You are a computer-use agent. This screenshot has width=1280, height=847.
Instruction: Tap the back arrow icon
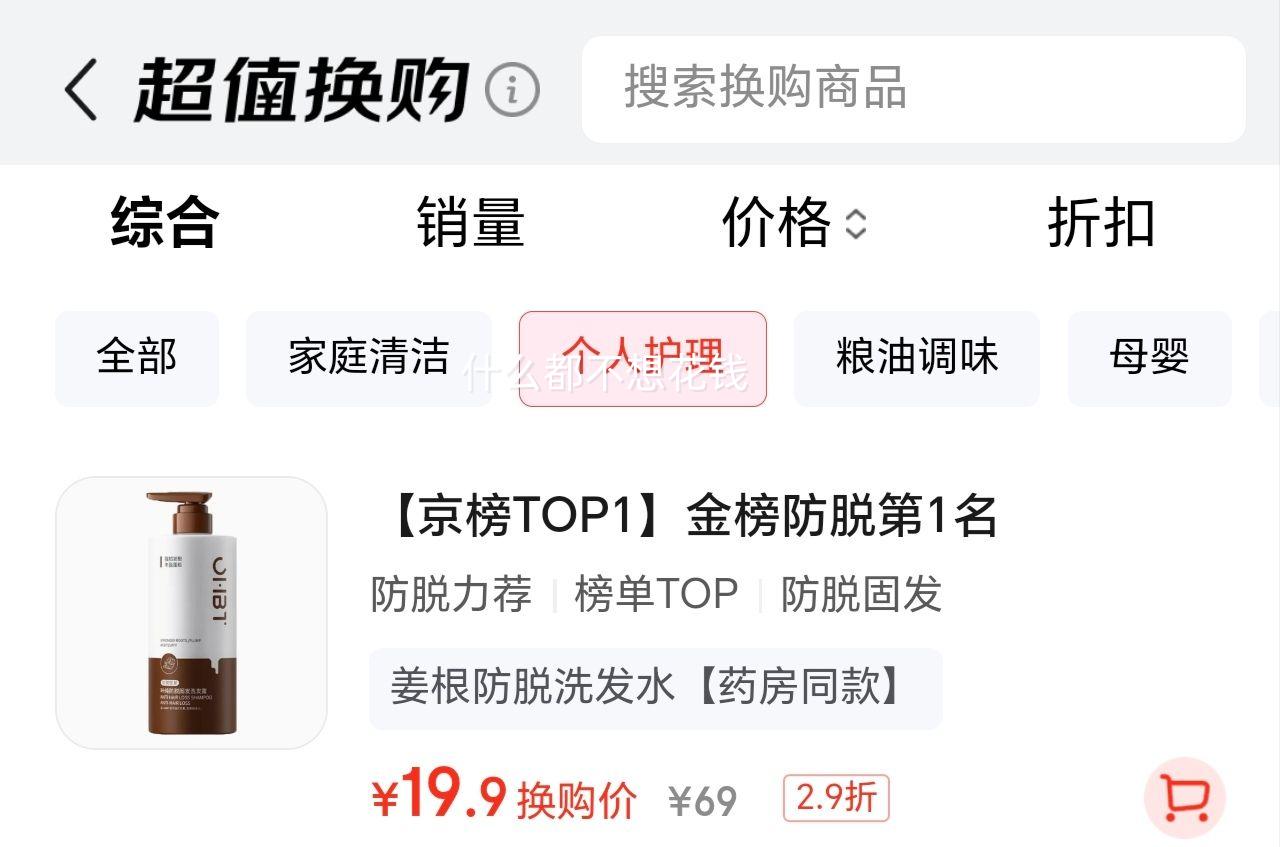[x=82, y=89]
